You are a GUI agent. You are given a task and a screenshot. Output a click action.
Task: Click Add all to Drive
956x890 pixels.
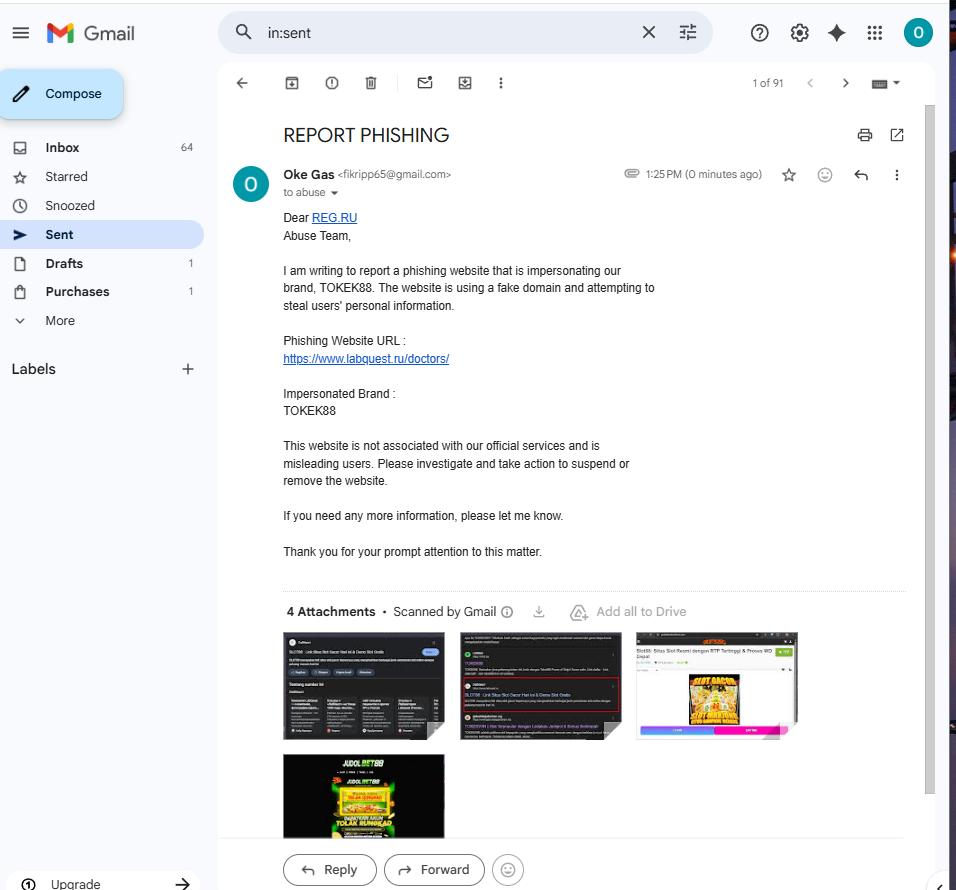coord(628,612)
